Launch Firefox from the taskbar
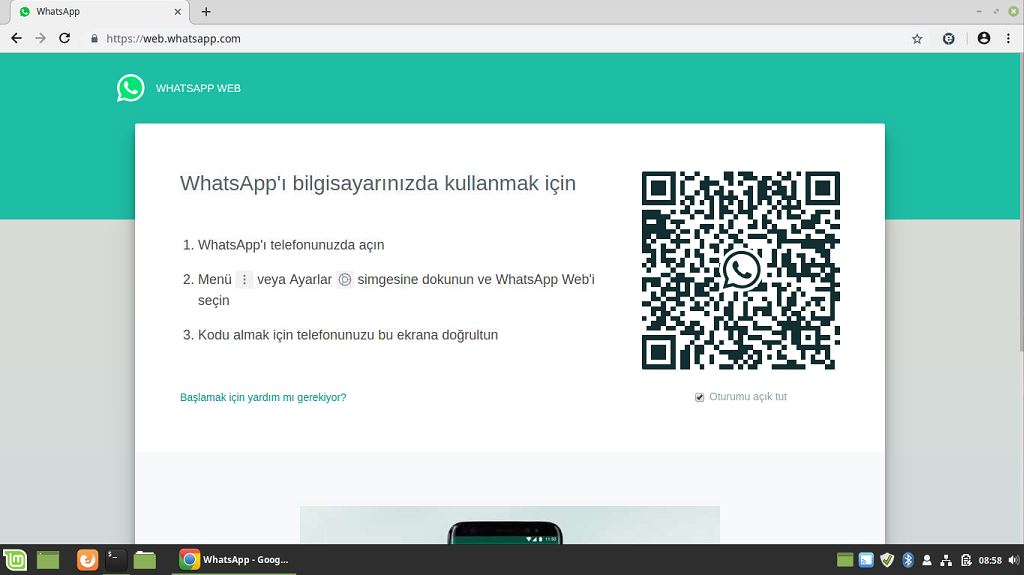The image size is (1024, 575). point(88,560)
